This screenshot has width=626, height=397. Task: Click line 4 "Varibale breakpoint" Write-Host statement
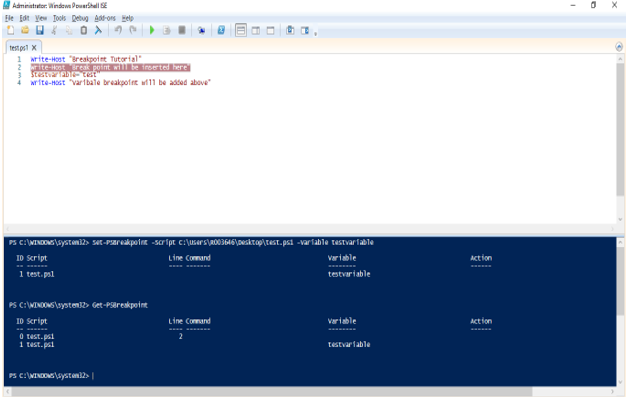[121, 83]
